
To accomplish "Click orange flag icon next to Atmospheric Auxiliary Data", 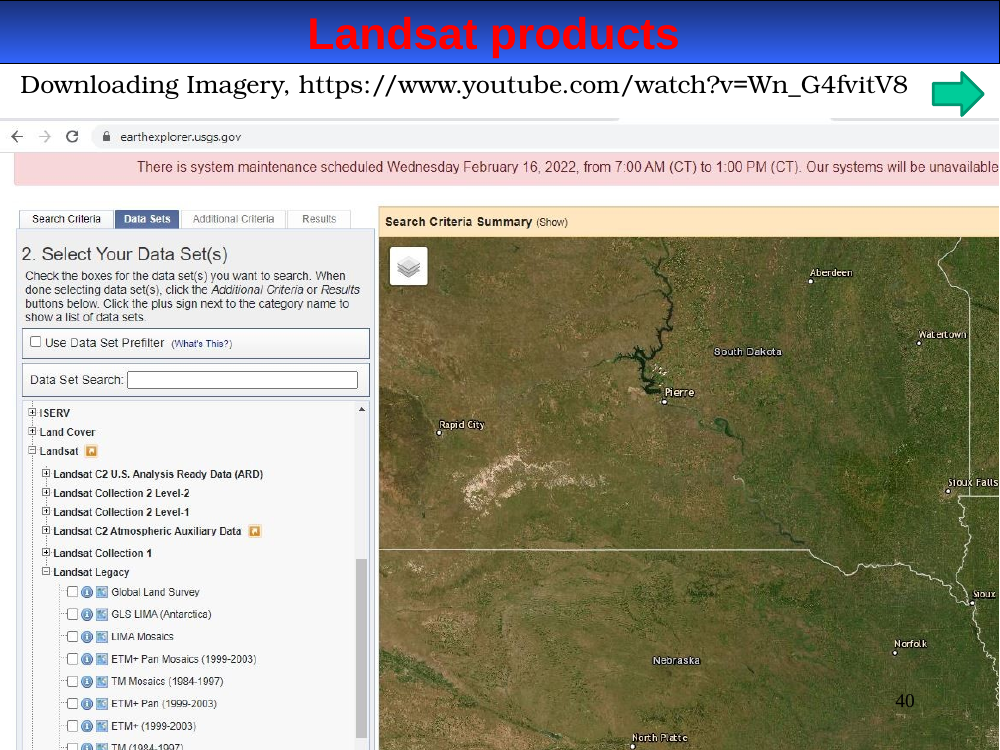I will point(254,531).
